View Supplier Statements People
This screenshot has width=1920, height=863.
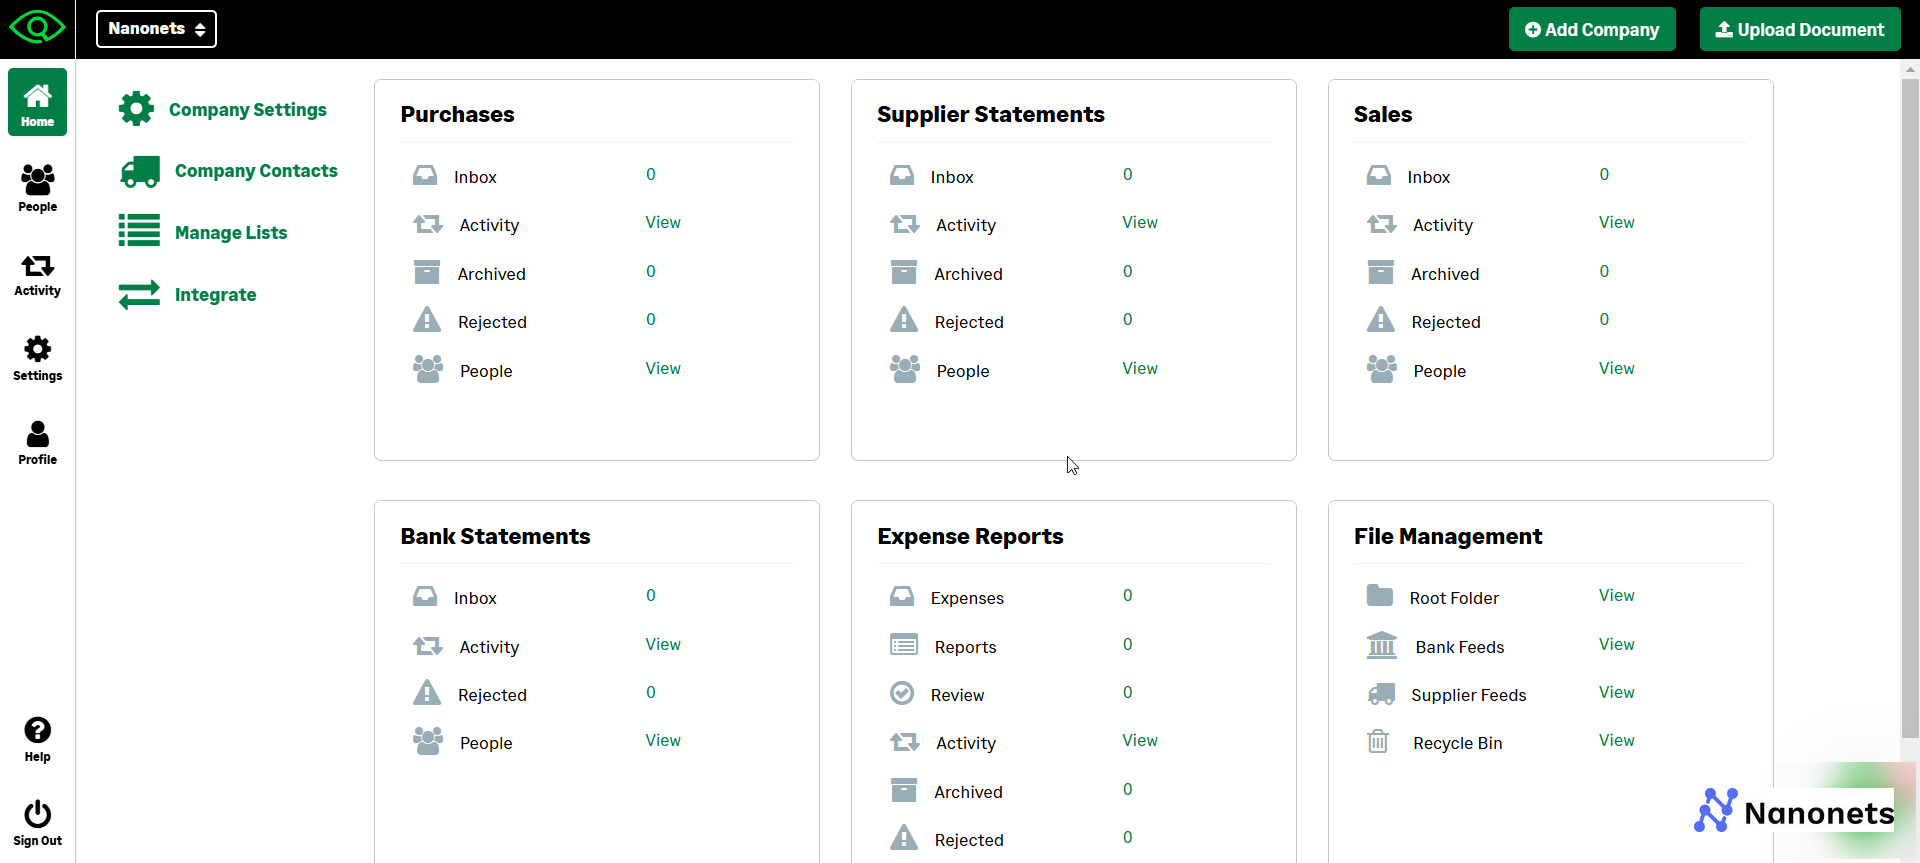[1140, 368]
